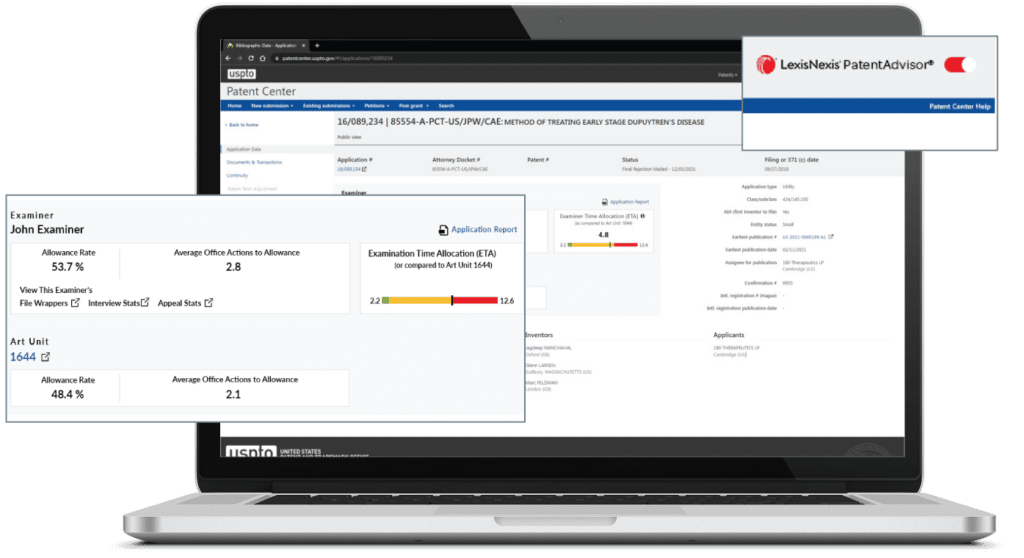Open the examiner's Appeal Stats link
Image resolution: width=1024 pixels, height=558 pixels.
click(x=185, y=303)
